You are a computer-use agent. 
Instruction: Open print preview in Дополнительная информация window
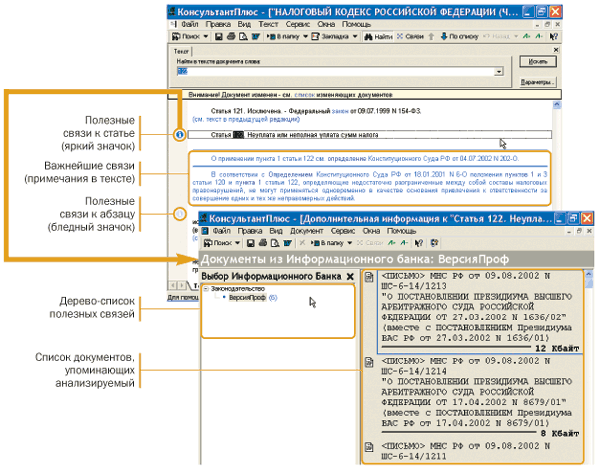pyautogui.click(x=275, y=243)
